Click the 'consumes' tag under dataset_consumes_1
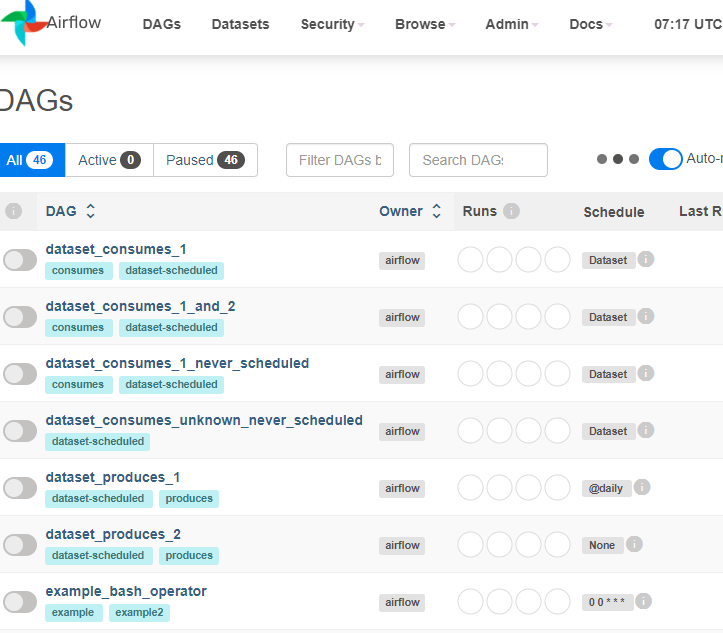 78,270
